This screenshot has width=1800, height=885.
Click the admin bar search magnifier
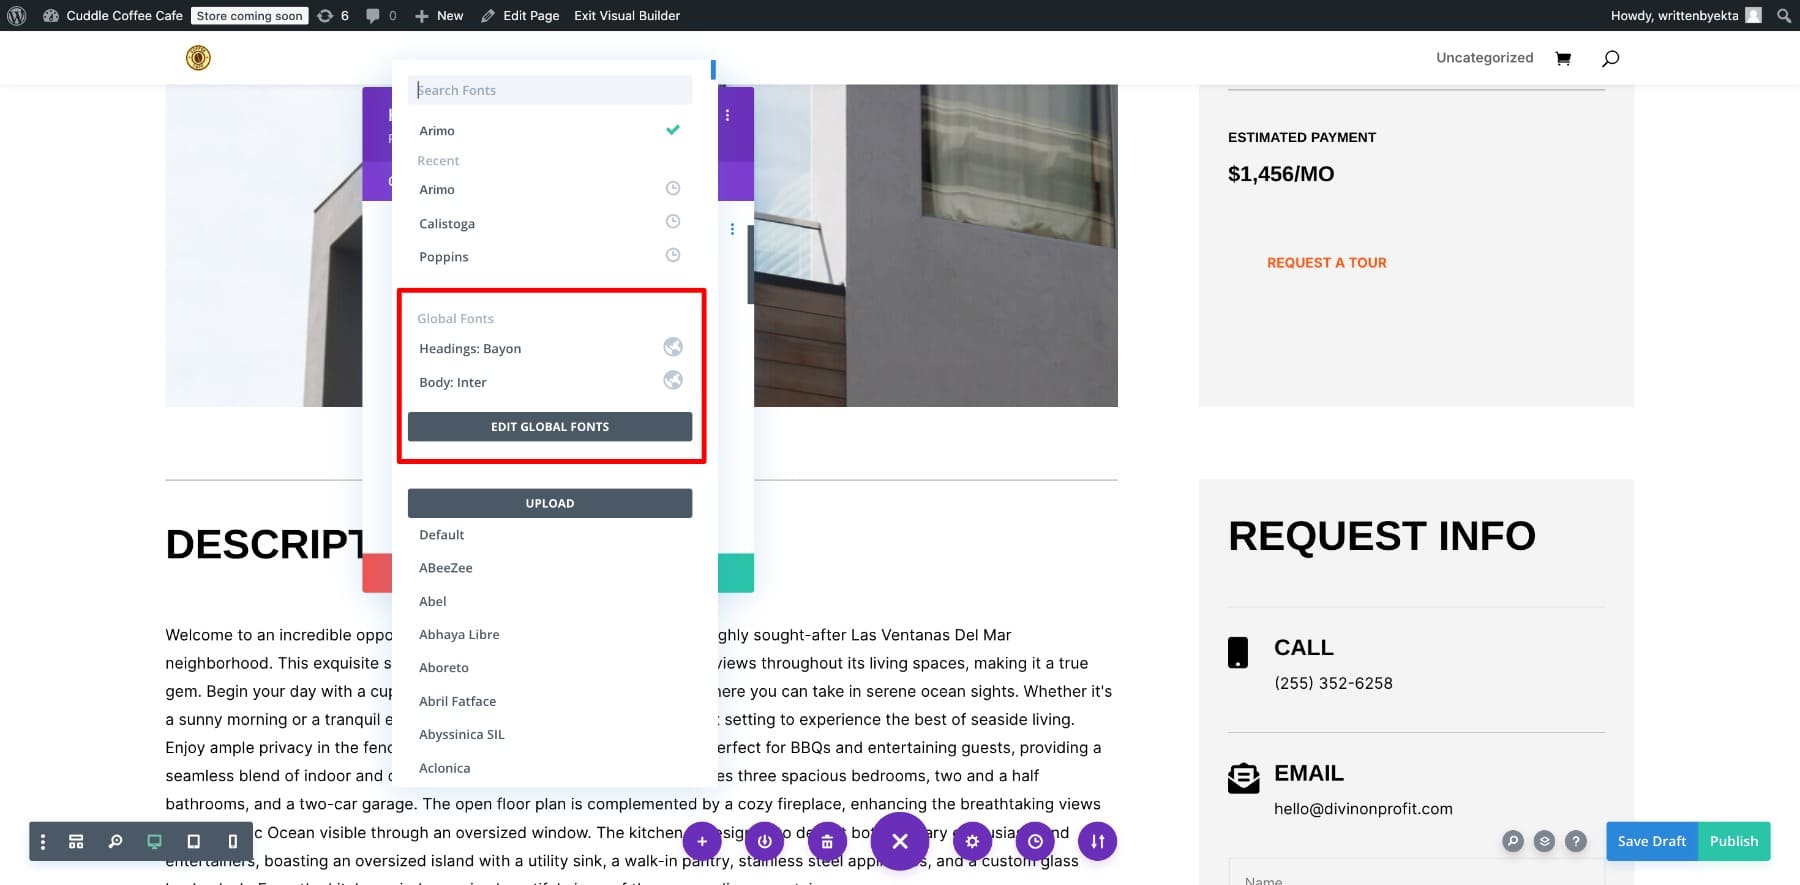point(1784,15)
